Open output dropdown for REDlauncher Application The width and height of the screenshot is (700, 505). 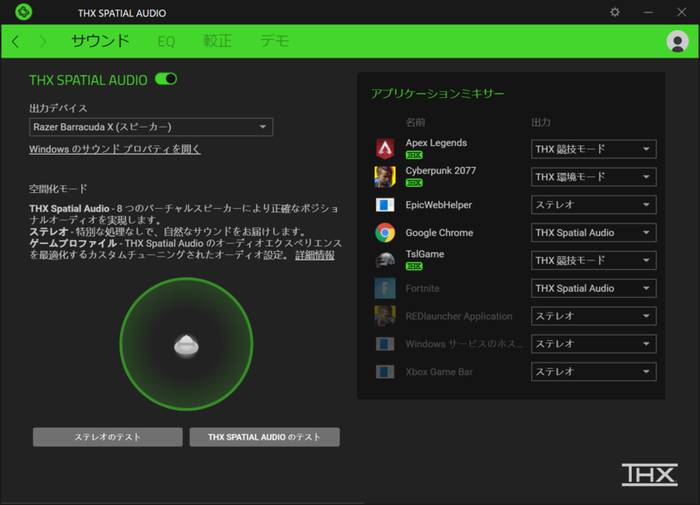594,316
